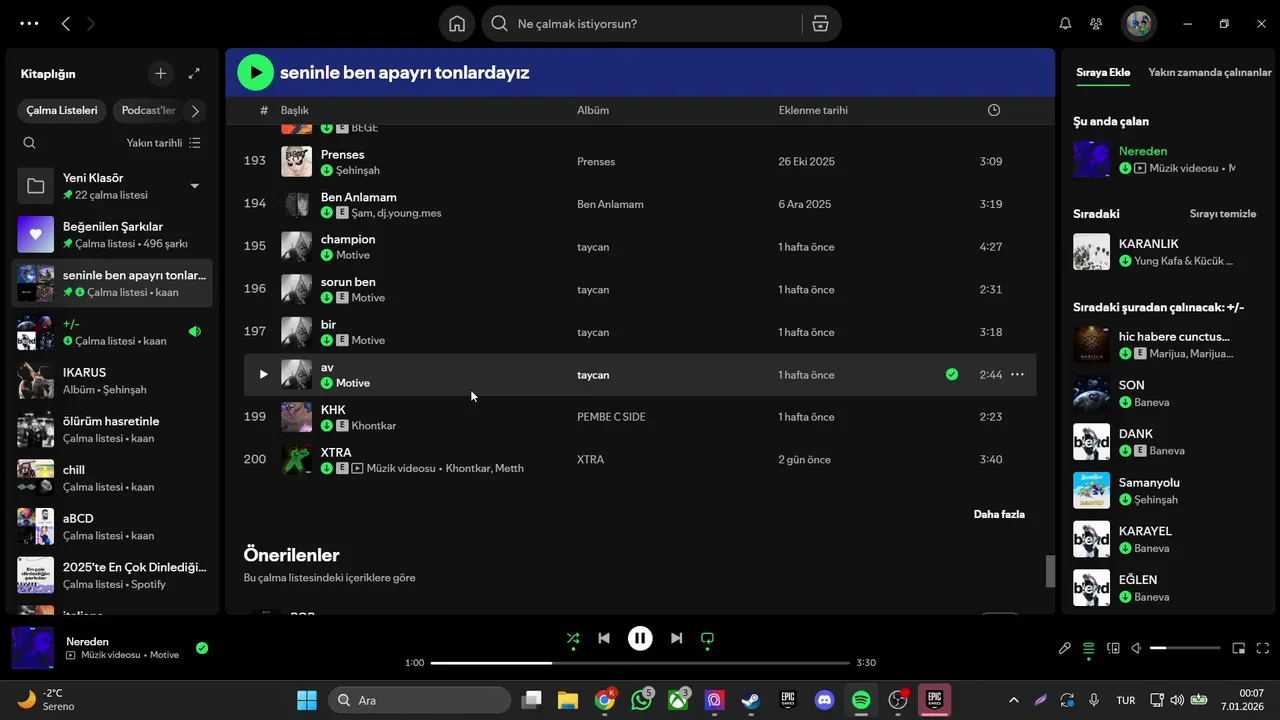Open the taycan album link for champion
1280x720 pixels.
[593, 247]
